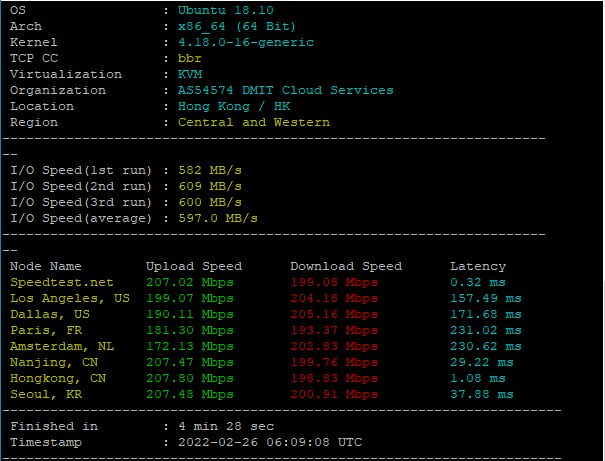This screenshot has width=605, height=461.
Task: Click Hongkong download '198.83 Mbps'
Action: (x=334, y=378)
